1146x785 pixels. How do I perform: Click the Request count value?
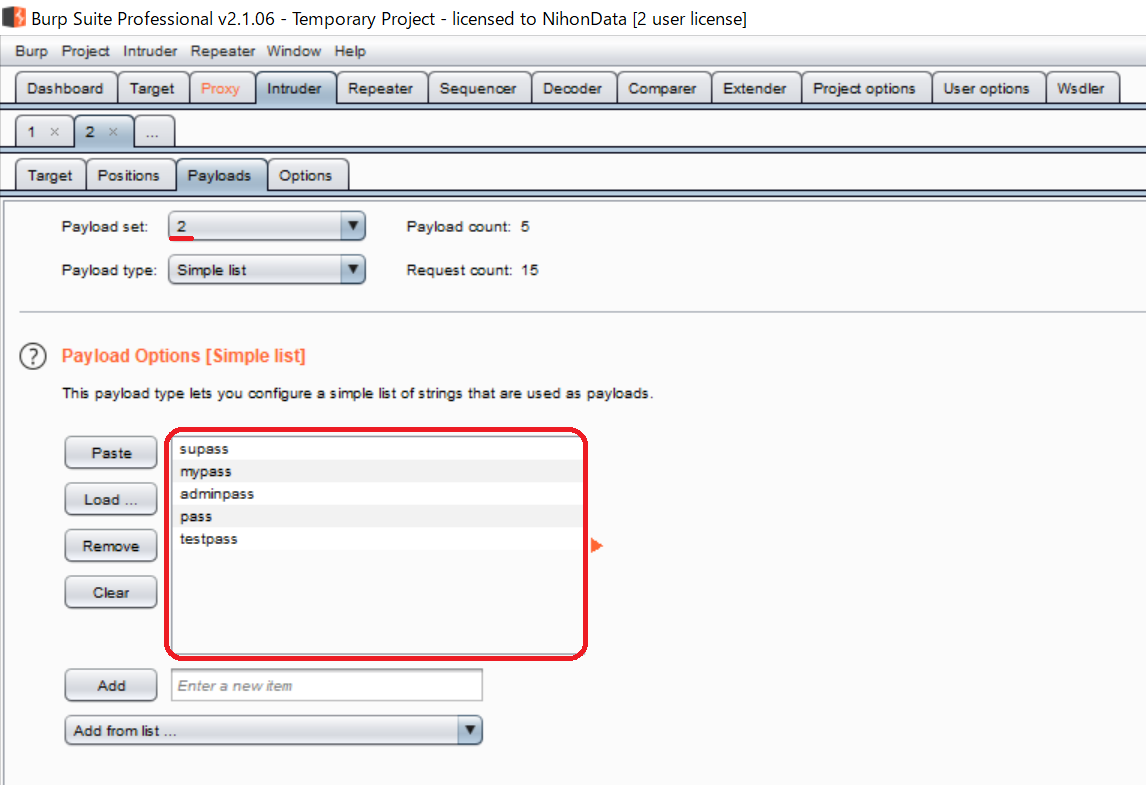[530, 270]
